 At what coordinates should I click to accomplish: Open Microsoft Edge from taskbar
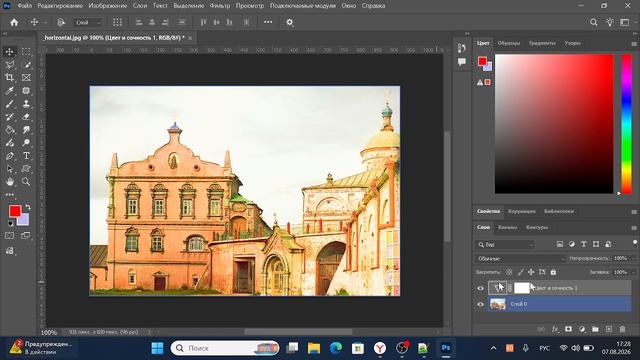[x=336, y=348]
